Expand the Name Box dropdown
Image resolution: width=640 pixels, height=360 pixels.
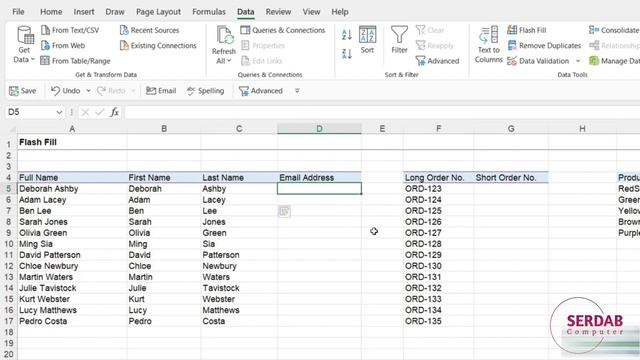(x=59, y=112)
